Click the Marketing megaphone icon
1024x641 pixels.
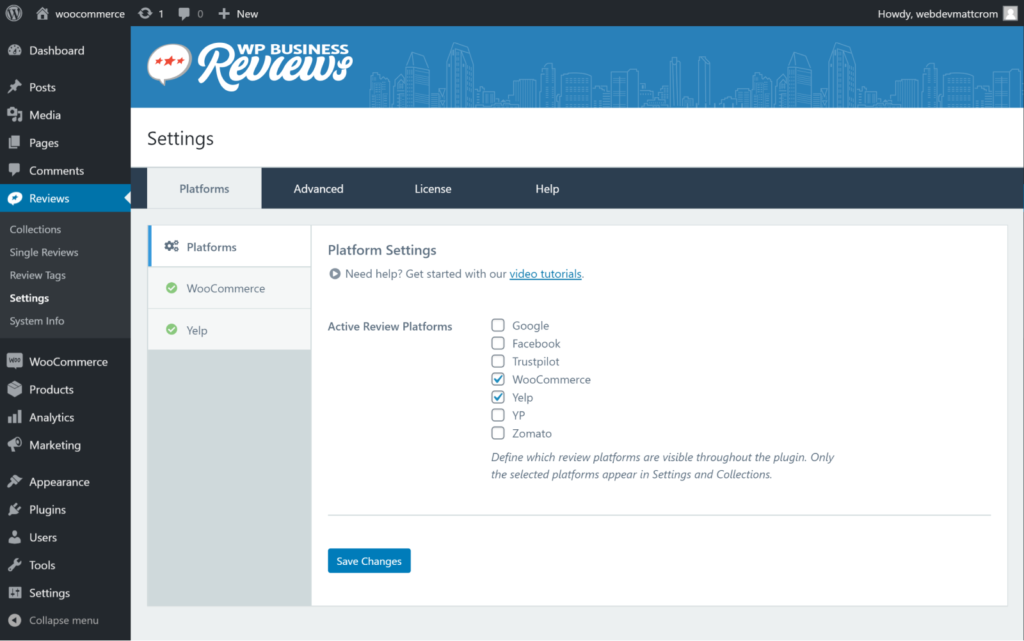(x=15, y=445)
